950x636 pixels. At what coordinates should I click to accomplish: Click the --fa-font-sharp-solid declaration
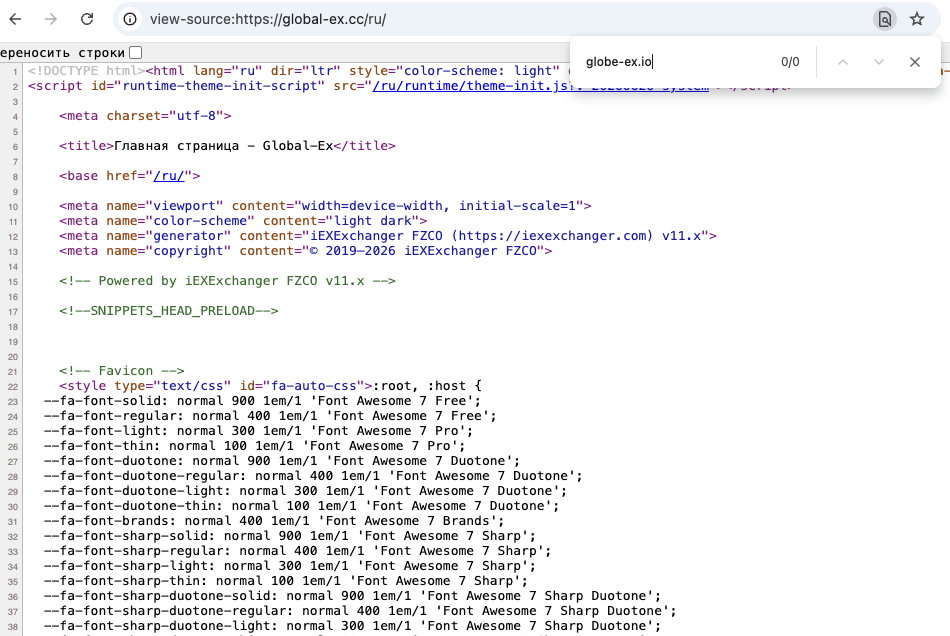point(290,536)
